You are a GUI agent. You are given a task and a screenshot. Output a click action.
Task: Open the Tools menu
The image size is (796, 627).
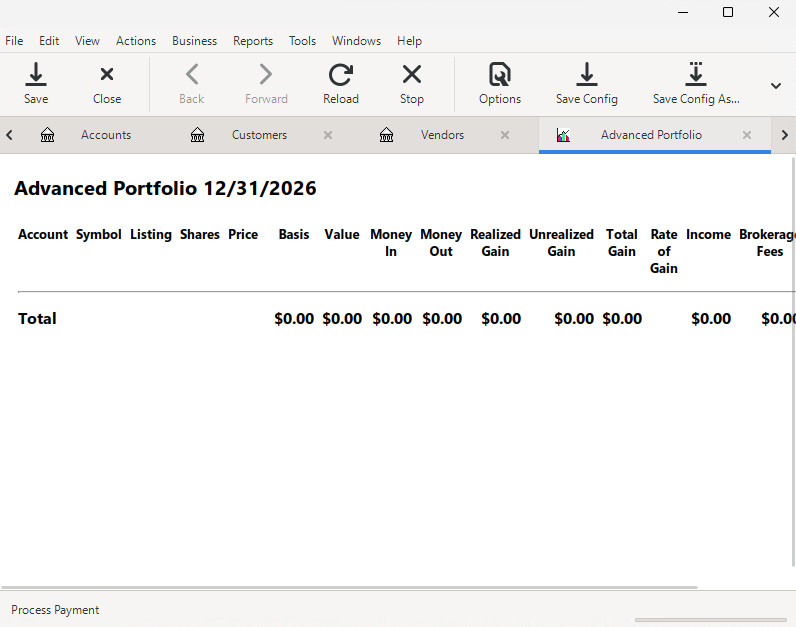point(302,41)
